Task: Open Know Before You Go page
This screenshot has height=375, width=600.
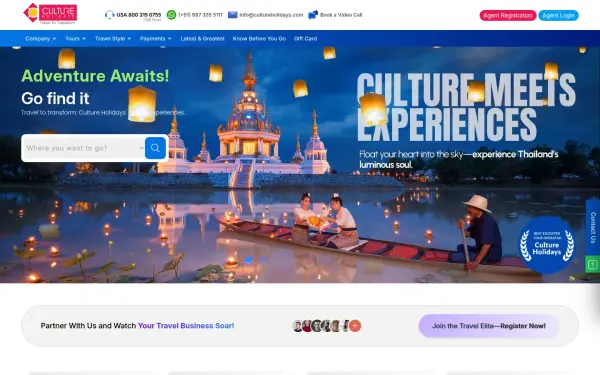Action: click(x=259, y=39)
